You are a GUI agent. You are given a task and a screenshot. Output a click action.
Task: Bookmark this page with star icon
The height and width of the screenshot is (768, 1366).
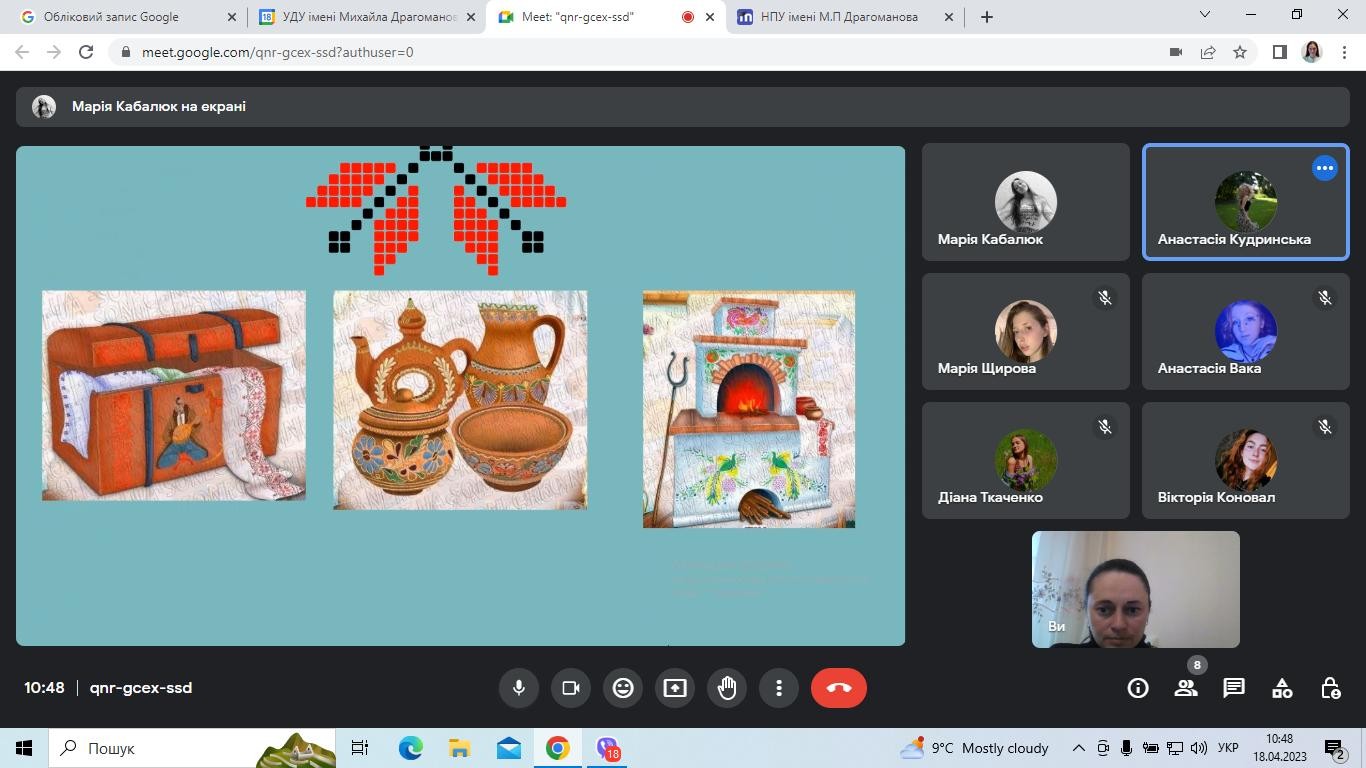point(1240,52)
